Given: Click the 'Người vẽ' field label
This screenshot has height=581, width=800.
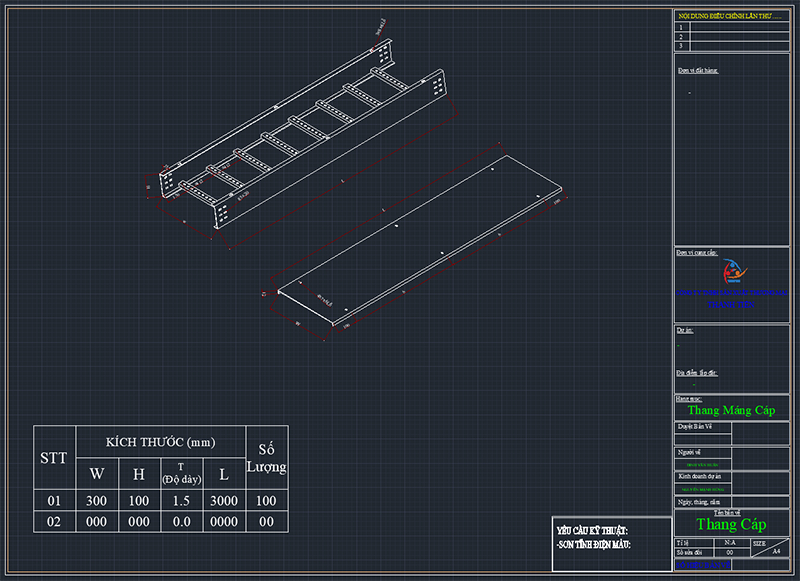Looking at the screenshot, I should pyautogui.click(x=688, y=452).
